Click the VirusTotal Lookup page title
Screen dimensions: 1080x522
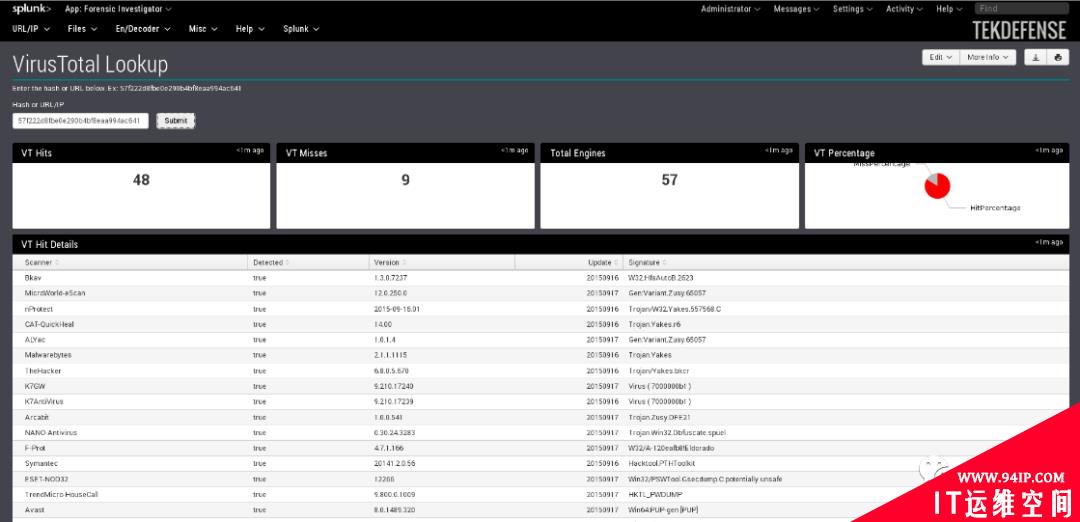click(90, 64)
